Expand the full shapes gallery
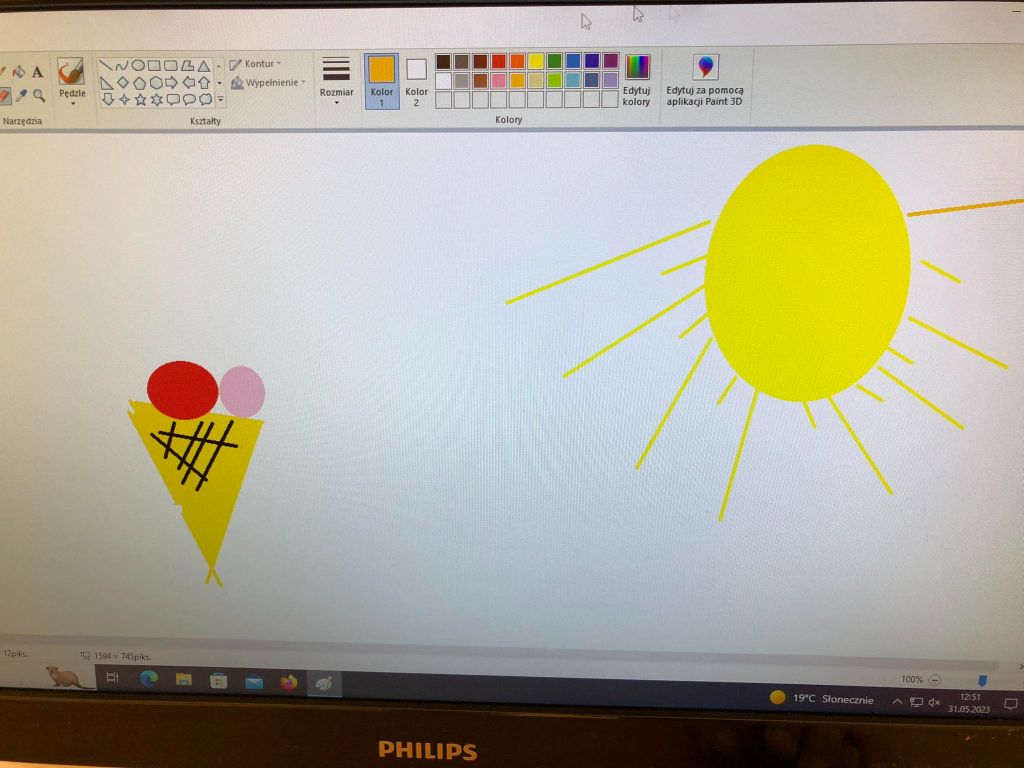This screenshot has height=768, width=1024. click(x=221, y=99)
